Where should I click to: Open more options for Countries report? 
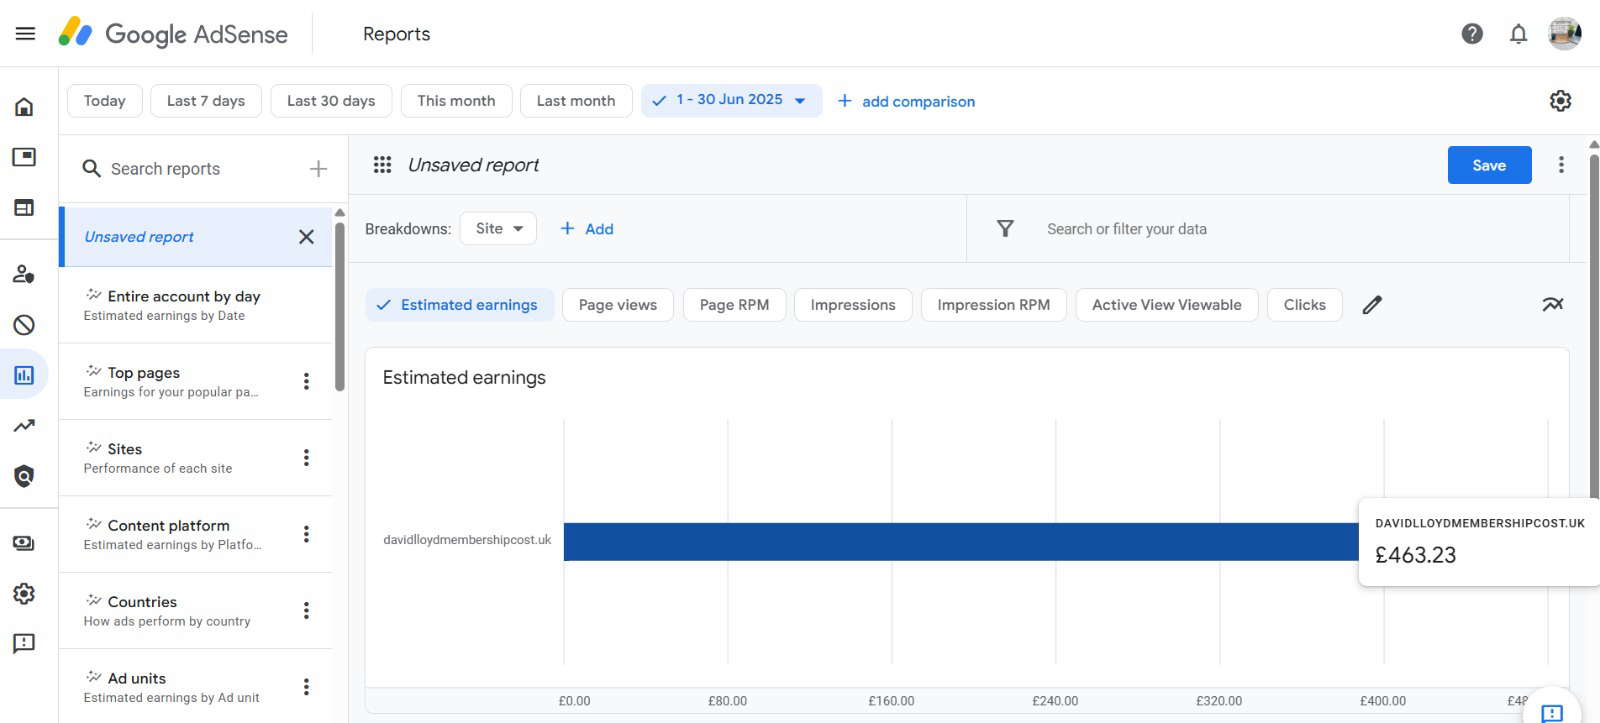coord(306,610)
